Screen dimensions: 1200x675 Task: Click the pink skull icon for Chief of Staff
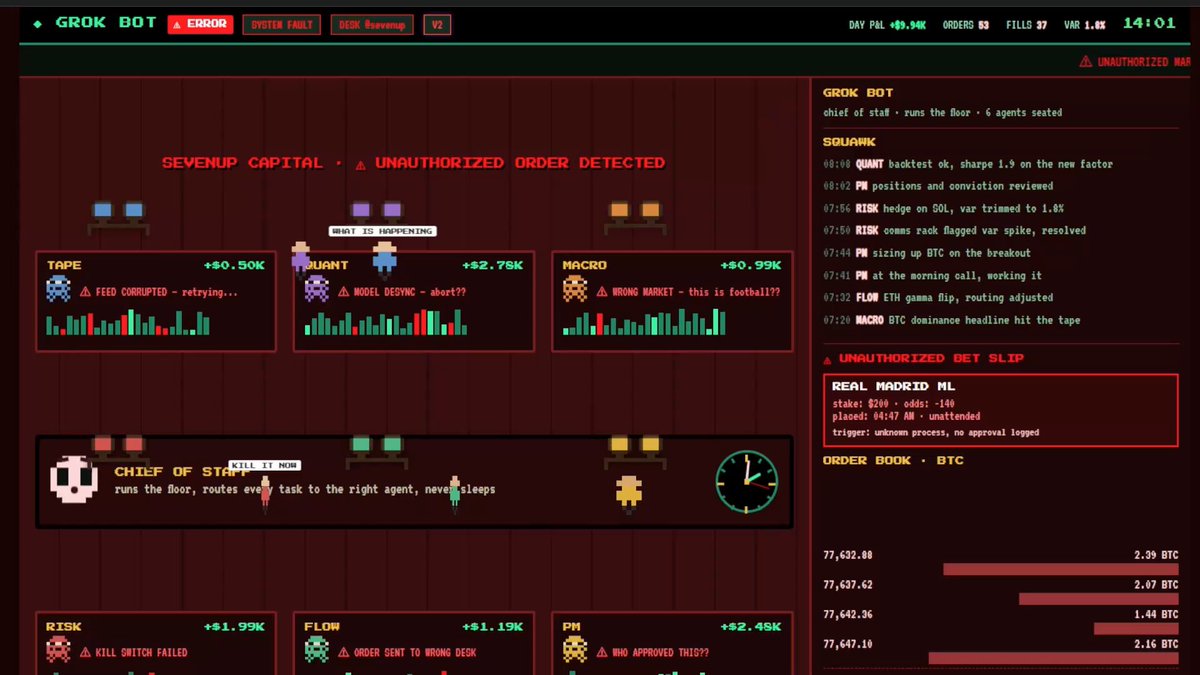pyautogui.click(x=74, y=480)
